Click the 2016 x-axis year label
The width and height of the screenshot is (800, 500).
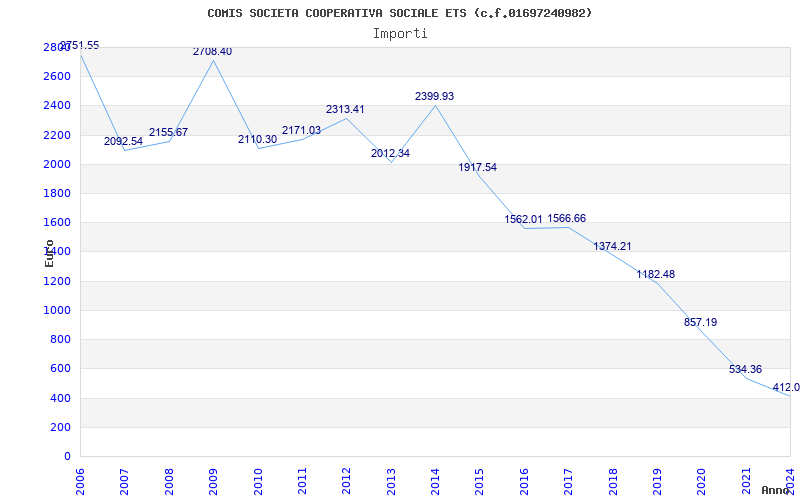pos(524,482)
